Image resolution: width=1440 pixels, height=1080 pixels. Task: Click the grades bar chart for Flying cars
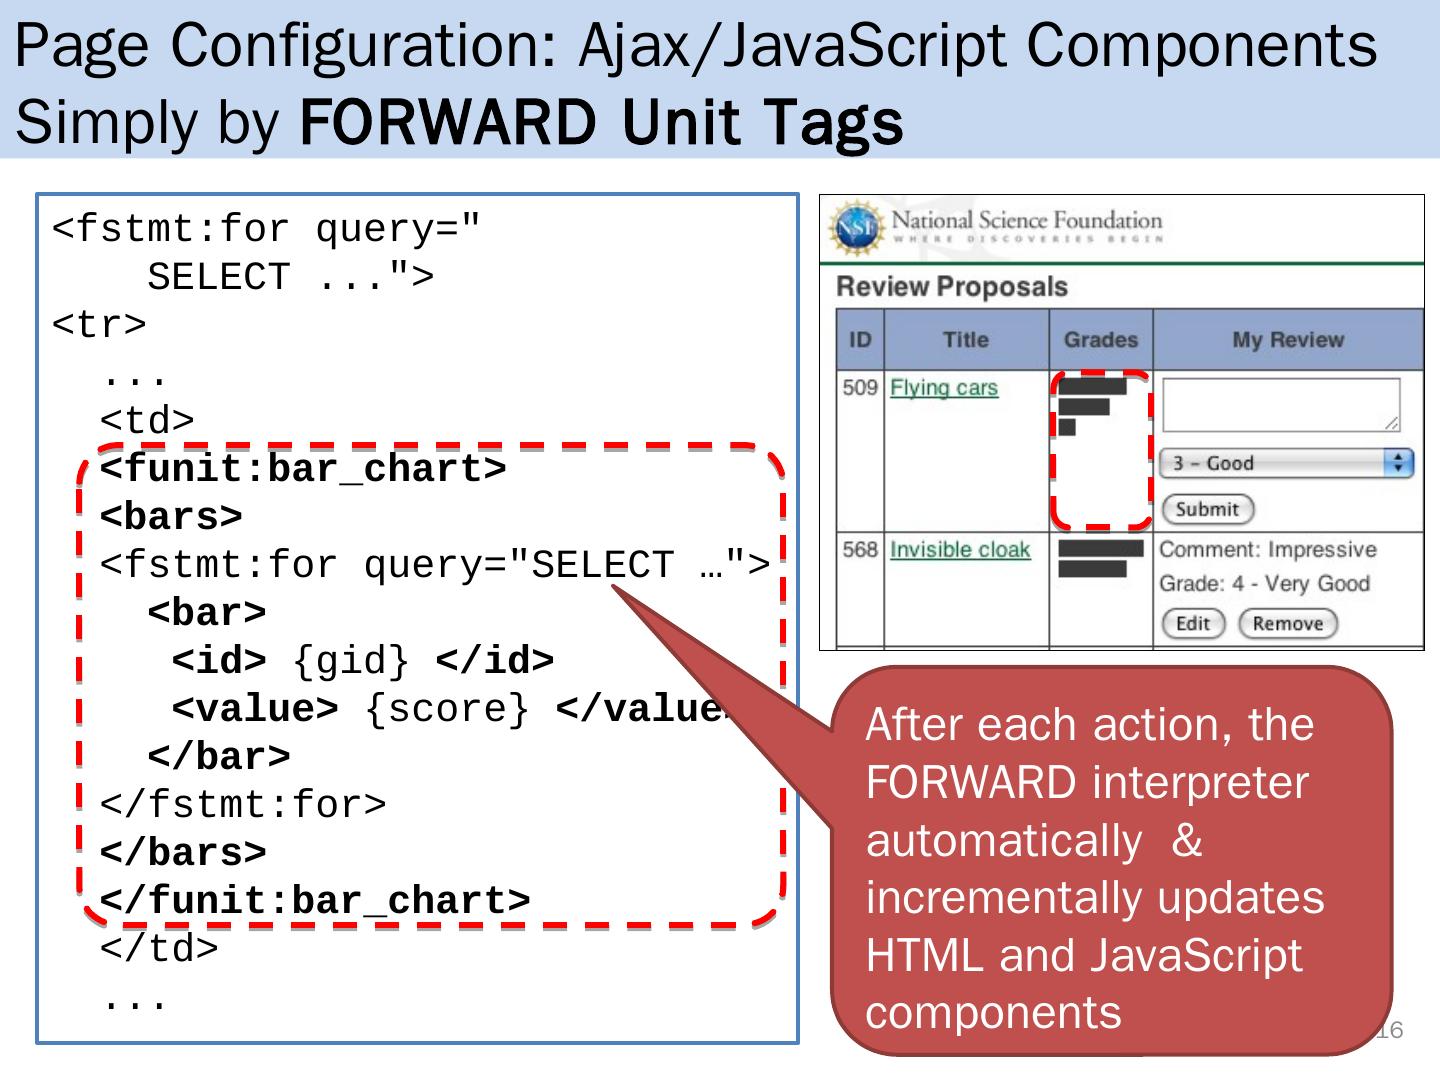point(1092,406)
